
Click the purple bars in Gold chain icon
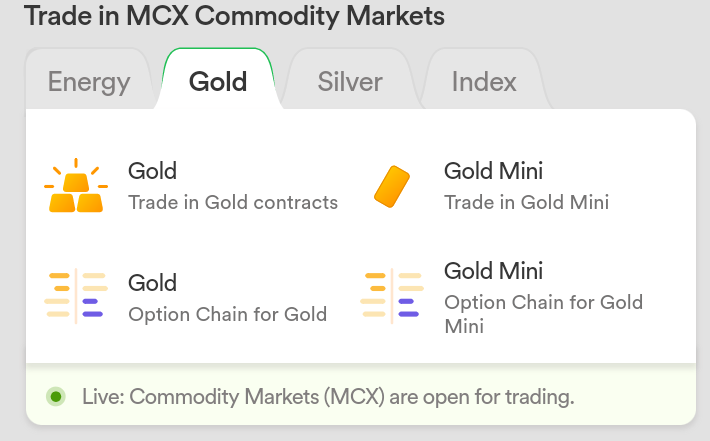(x=92, y=307)
